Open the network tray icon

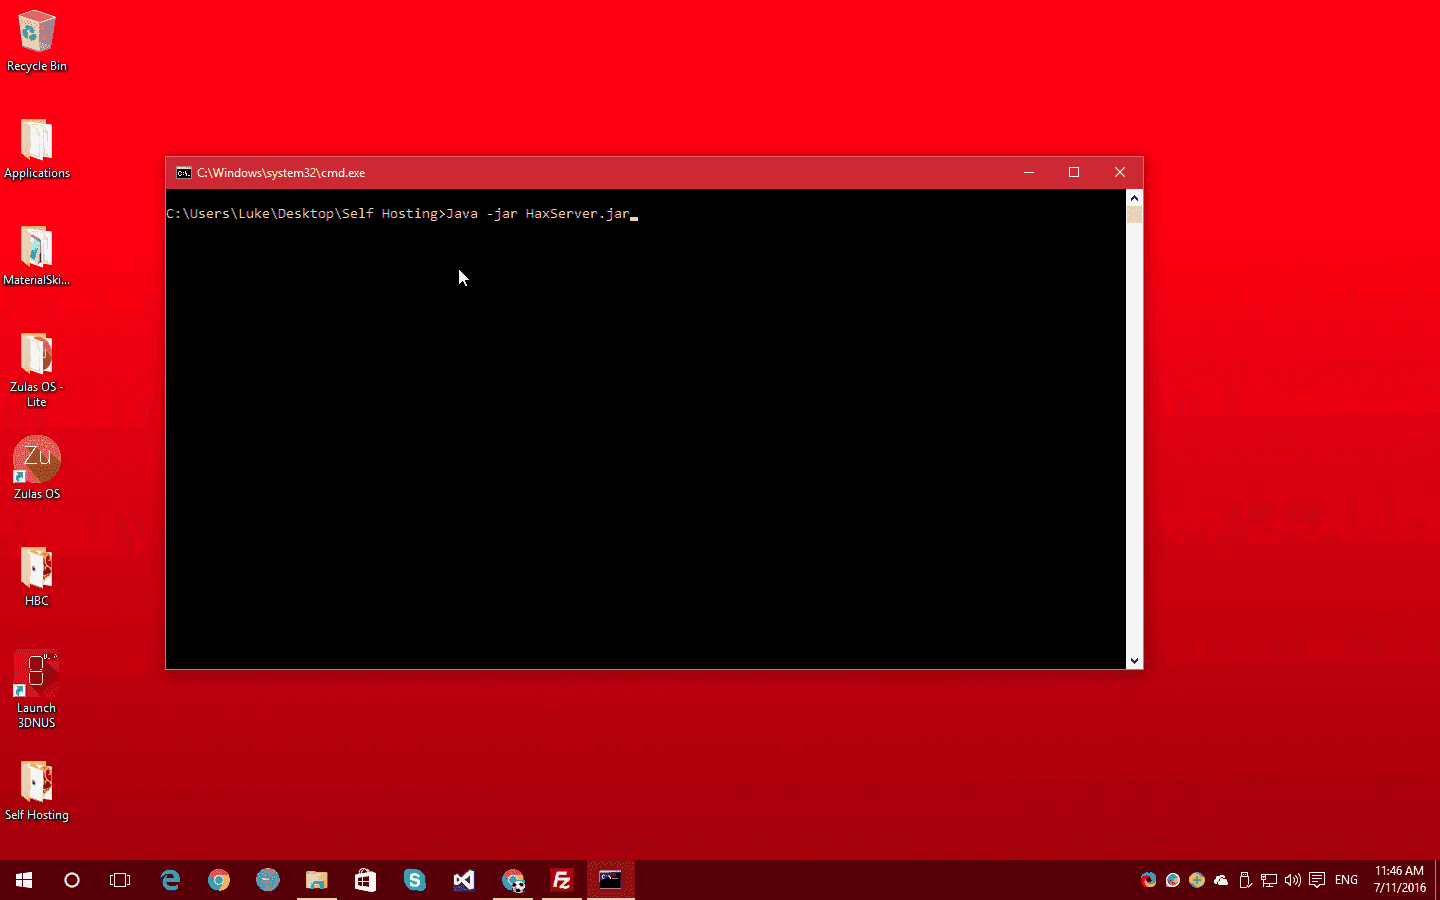[1269, 880]
